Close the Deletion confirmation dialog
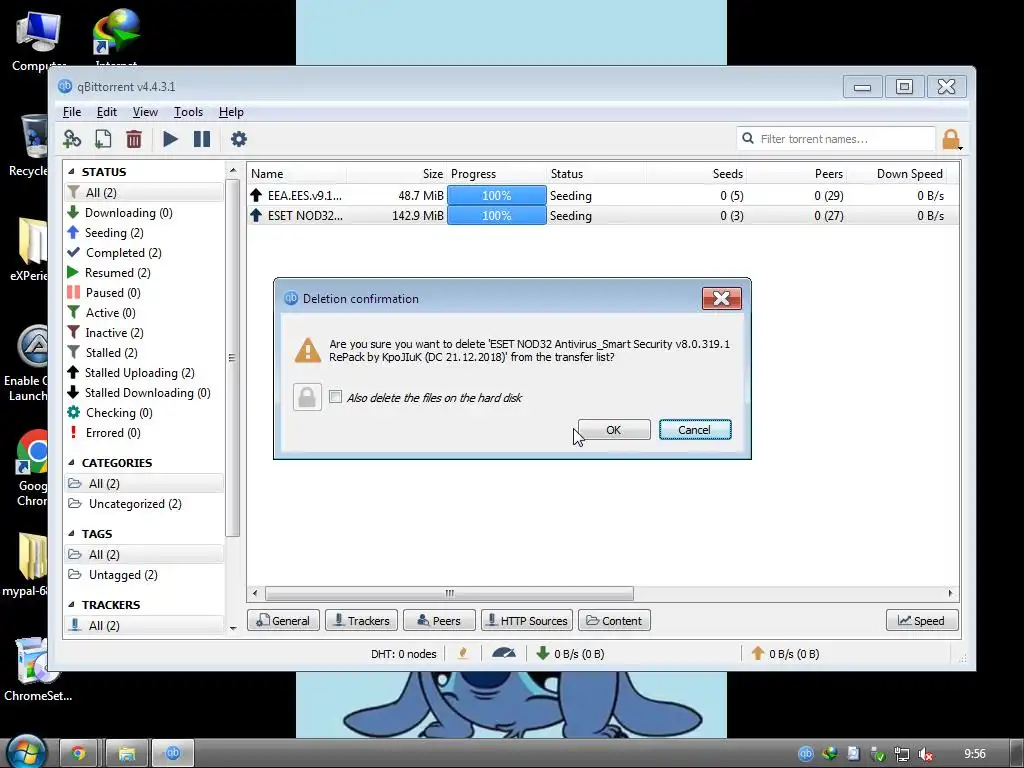This screenshot has width=1024, height=768. click(x=722, y=298)
